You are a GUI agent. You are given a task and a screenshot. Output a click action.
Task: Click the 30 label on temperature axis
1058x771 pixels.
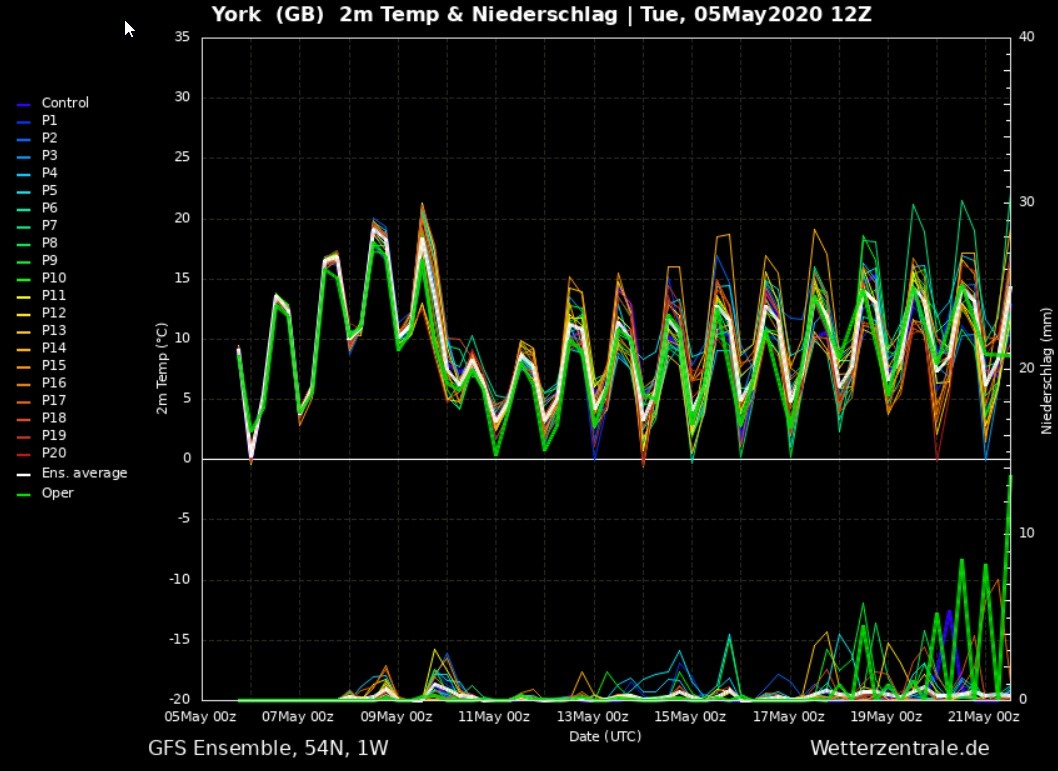pos(183,97)
